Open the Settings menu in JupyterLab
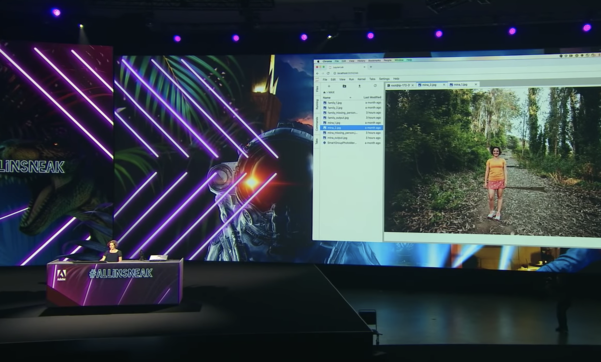The height and width of the screenshot is (362, 601). (384, 79)
